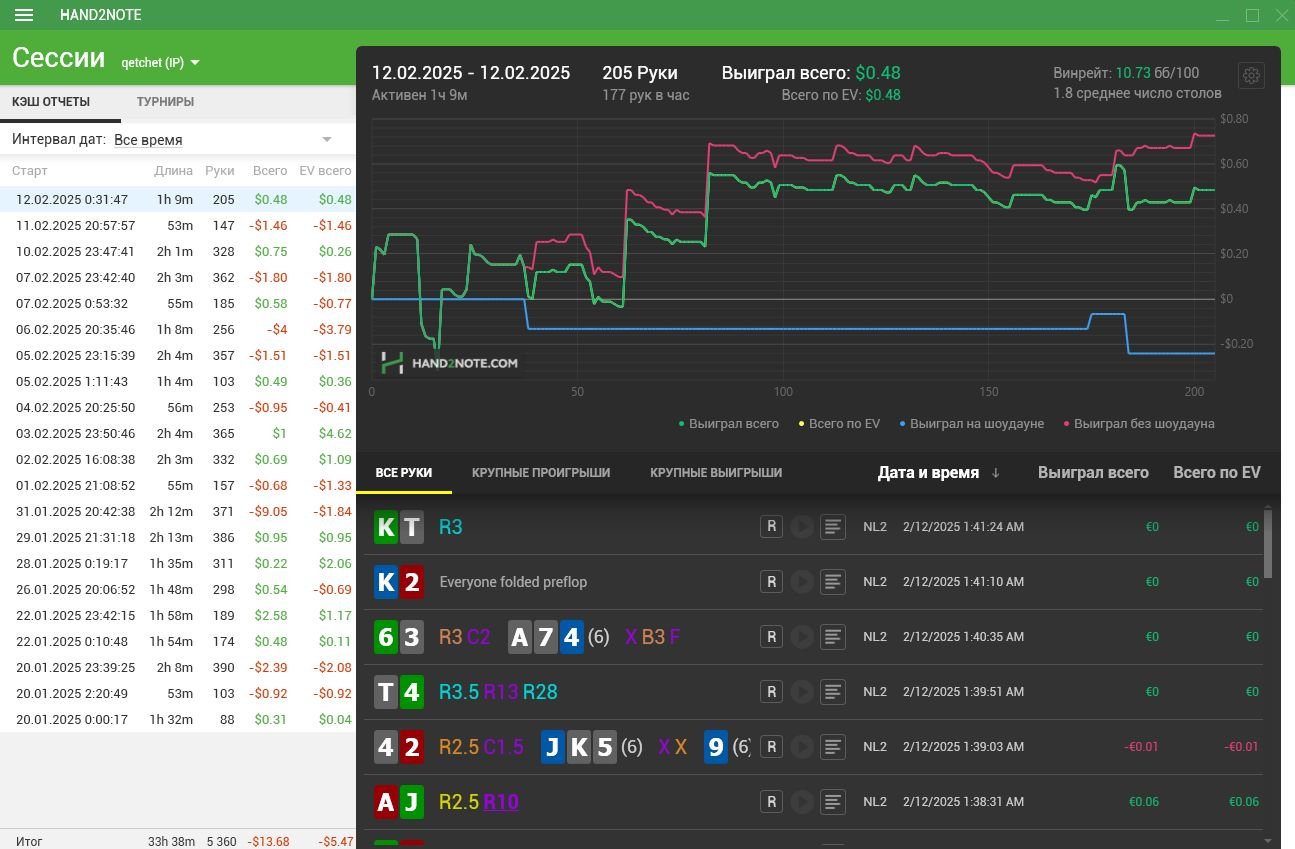Select session 10.02.2025 23:47:41
The image size is (1295, 849).
[178, 252]
